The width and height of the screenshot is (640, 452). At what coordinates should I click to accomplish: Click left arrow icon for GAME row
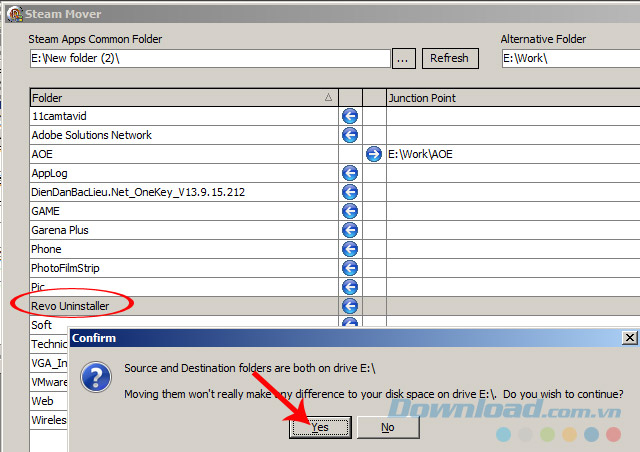tap(350, 211)
